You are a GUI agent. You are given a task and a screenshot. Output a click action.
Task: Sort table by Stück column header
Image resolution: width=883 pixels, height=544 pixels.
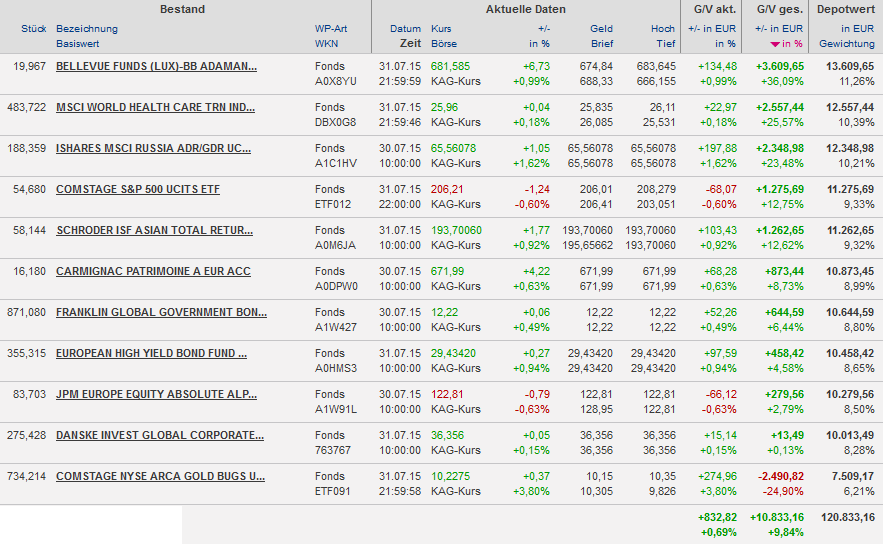coord(33,29)
